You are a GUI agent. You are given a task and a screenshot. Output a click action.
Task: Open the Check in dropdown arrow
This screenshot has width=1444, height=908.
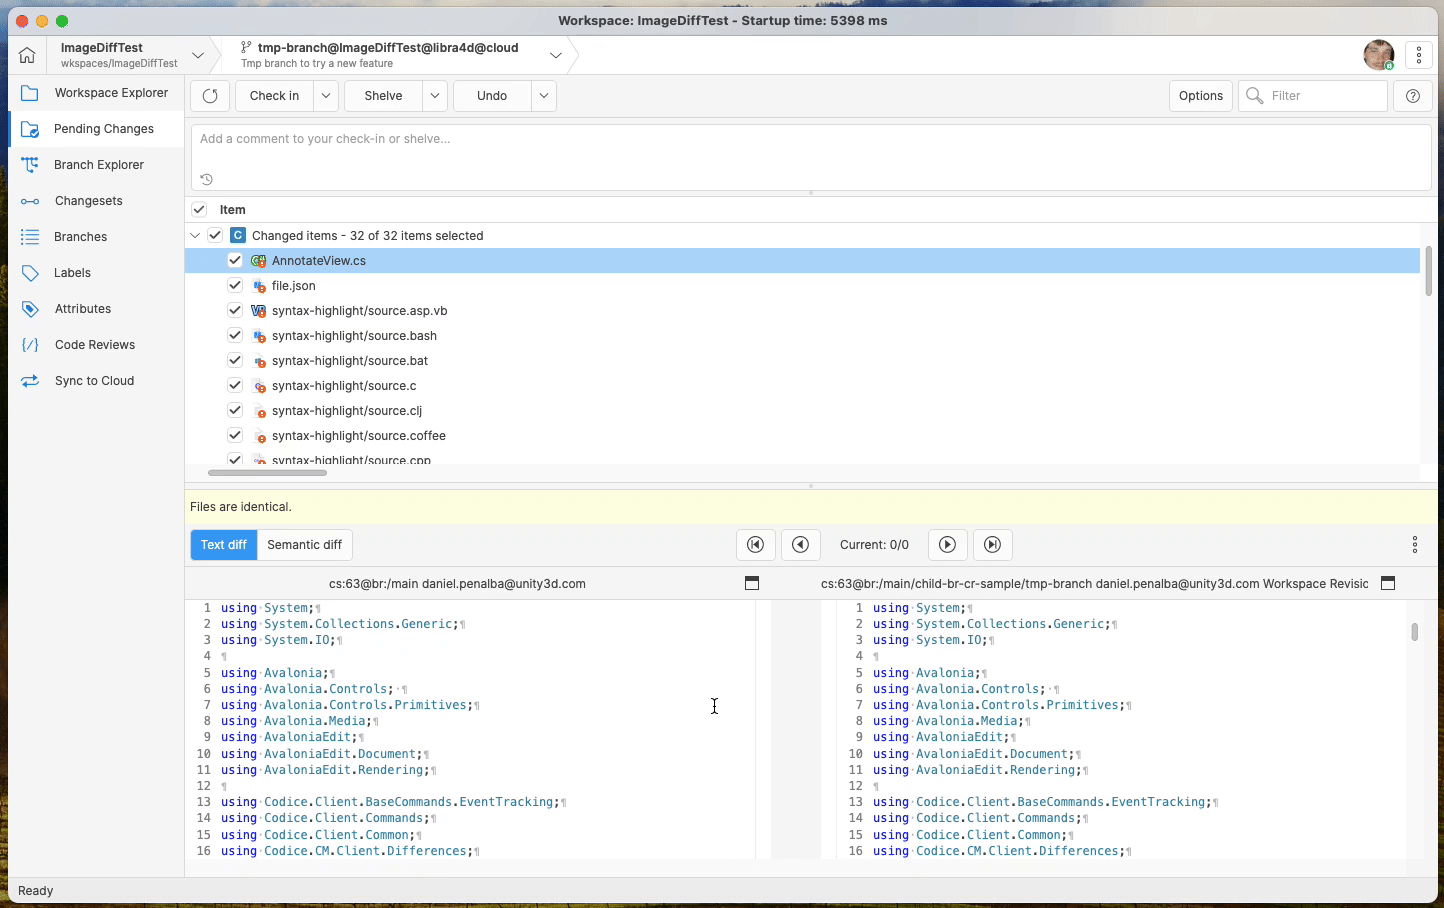click(x=325, y=96)
